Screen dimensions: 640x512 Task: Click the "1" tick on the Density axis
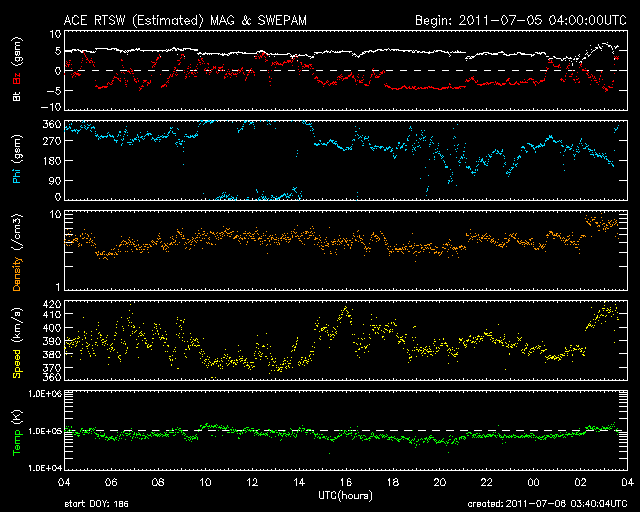click(58, 287)
